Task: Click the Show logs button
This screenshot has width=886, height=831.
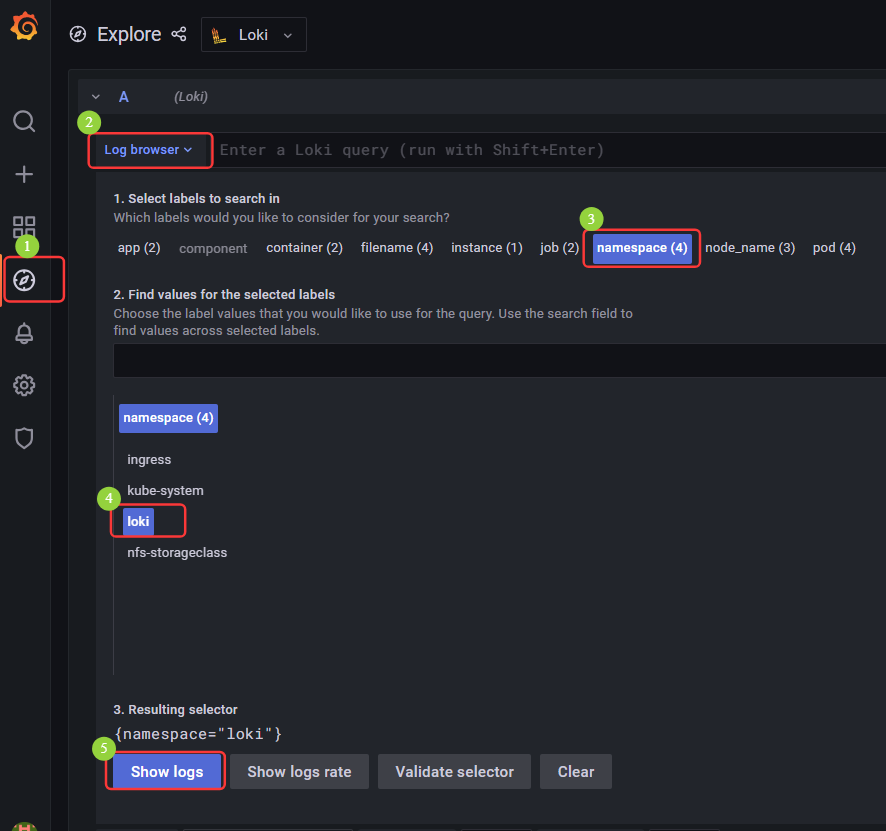Action: click(167, 772)
